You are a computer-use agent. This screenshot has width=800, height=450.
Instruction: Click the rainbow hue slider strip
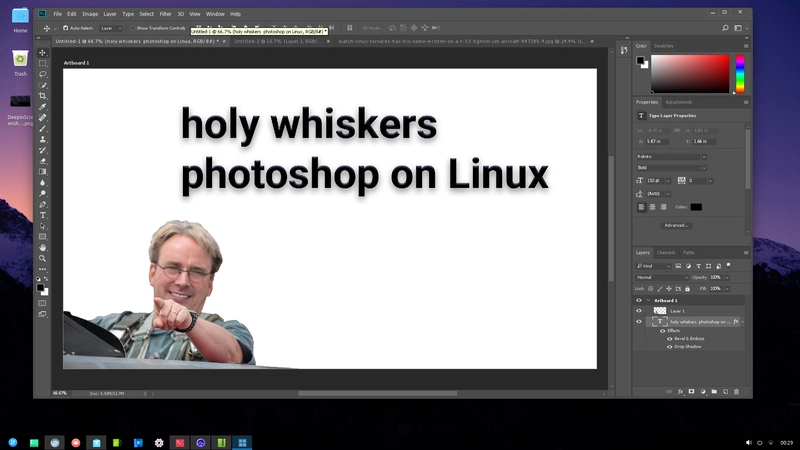[x=740, y=74]
